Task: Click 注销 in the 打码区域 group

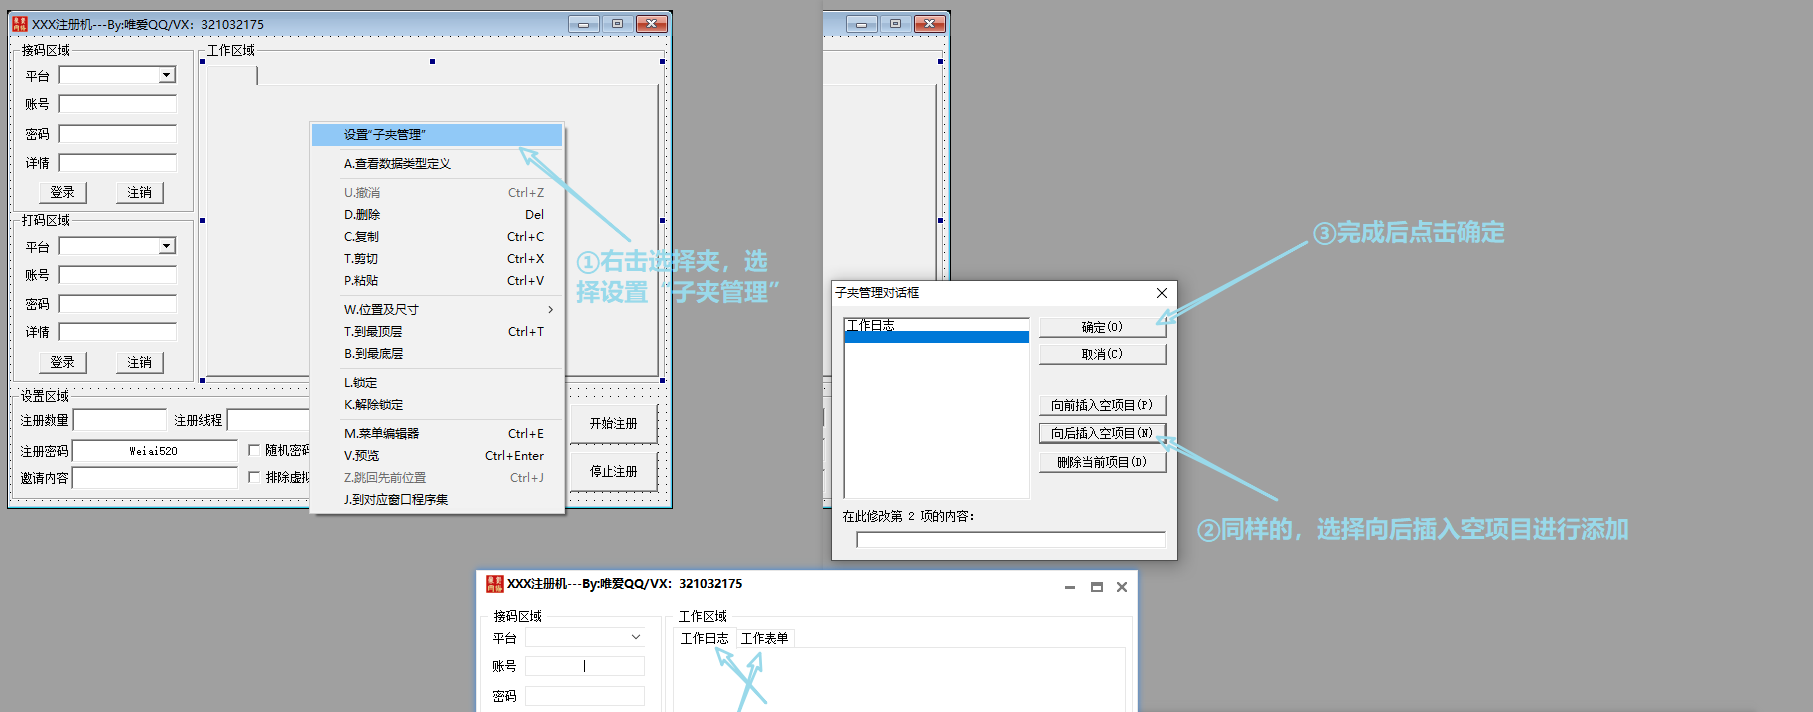Action: (140, 362)
